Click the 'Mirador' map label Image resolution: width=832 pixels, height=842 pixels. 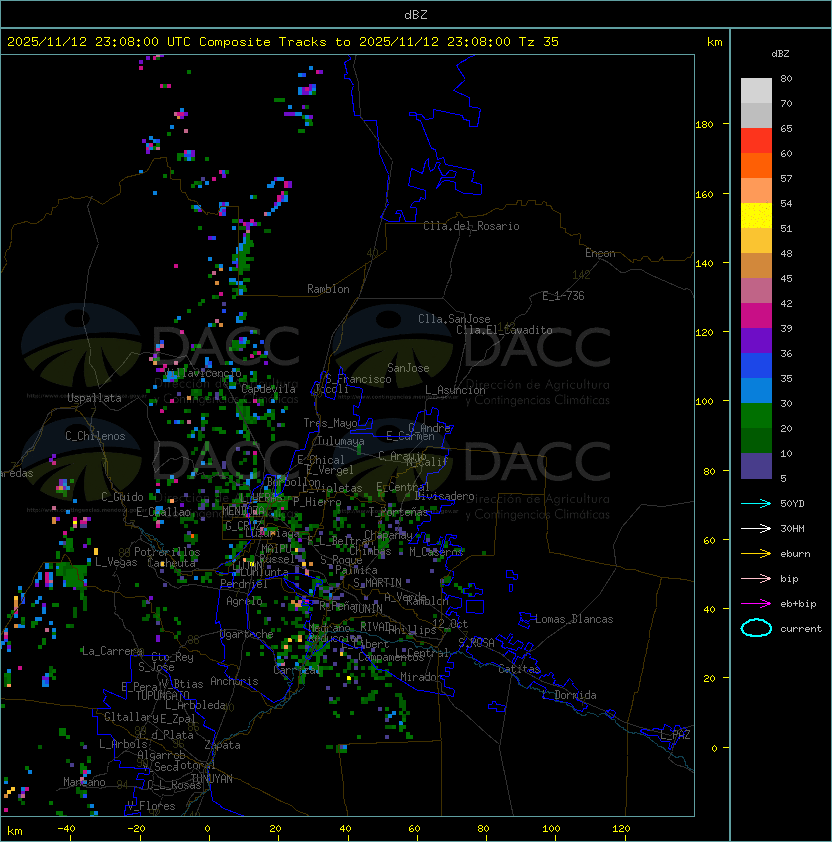421,677
